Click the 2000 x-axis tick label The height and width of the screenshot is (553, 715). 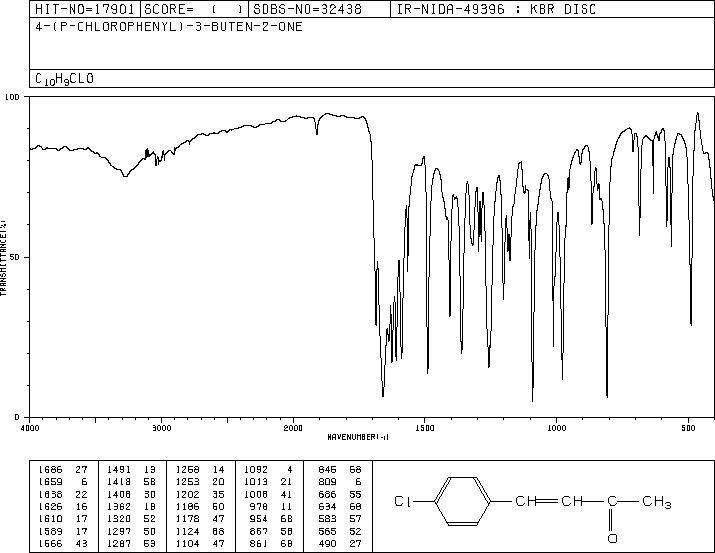tap(293, 428)
